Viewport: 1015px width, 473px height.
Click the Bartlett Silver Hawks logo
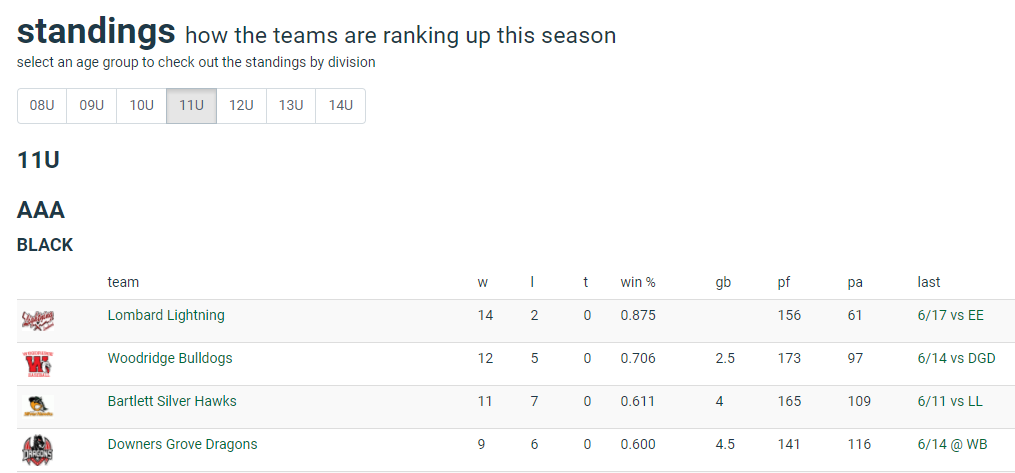tap(38, 406)
